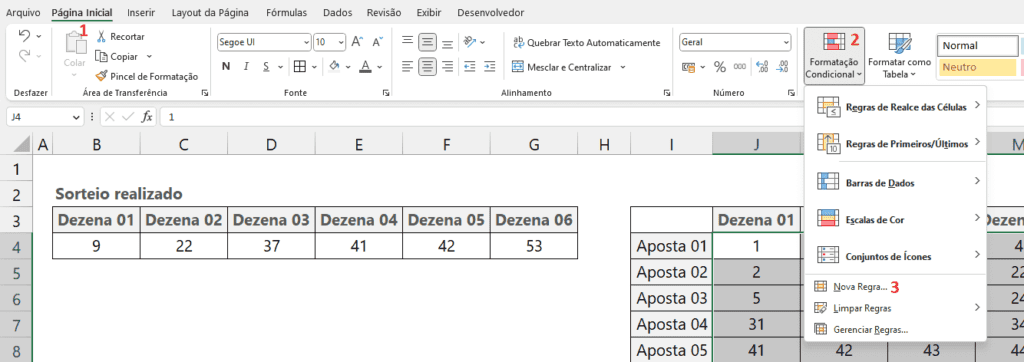Viewport: 1024px width, 362px height.
Task: Switch to the Revisão tab
Action: pyautogui.click(x=384, y=12)
